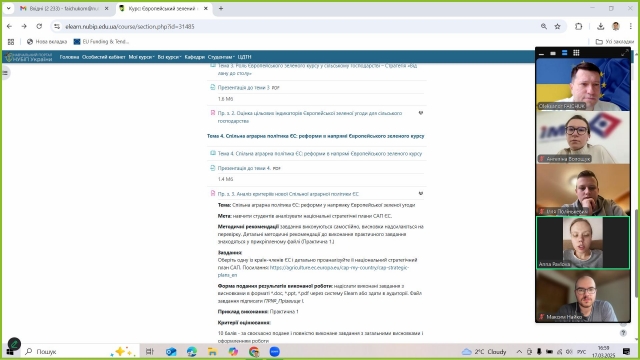The image size is (640, 360).
Task: Bookmark this page with the star icon
Action: 558,27
